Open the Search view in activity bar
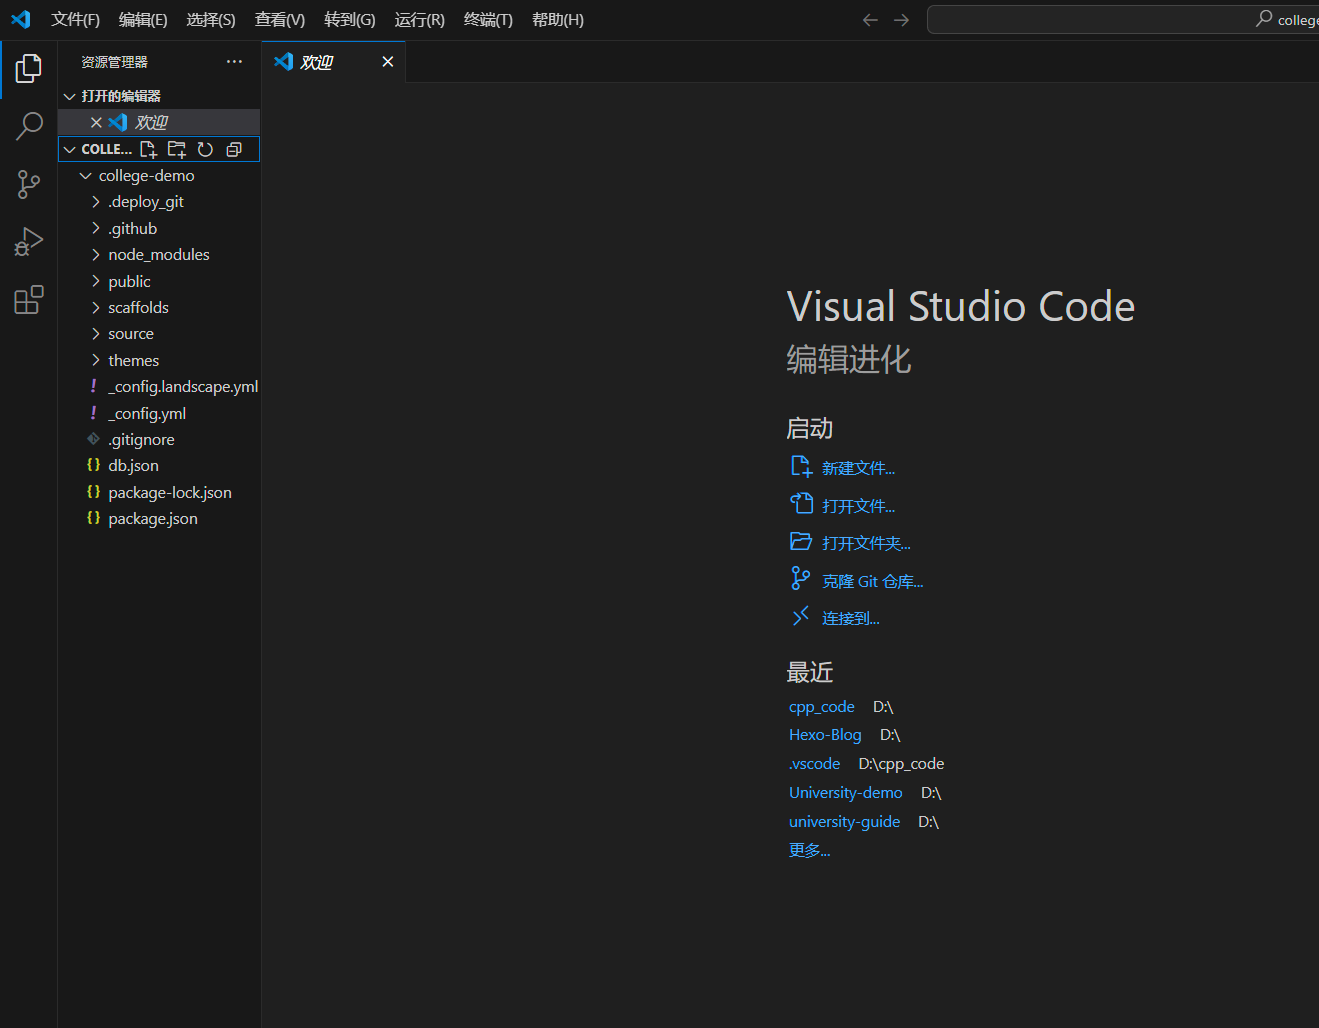This screenshot has width=1319, height=1028. click(x=29, y=126)
